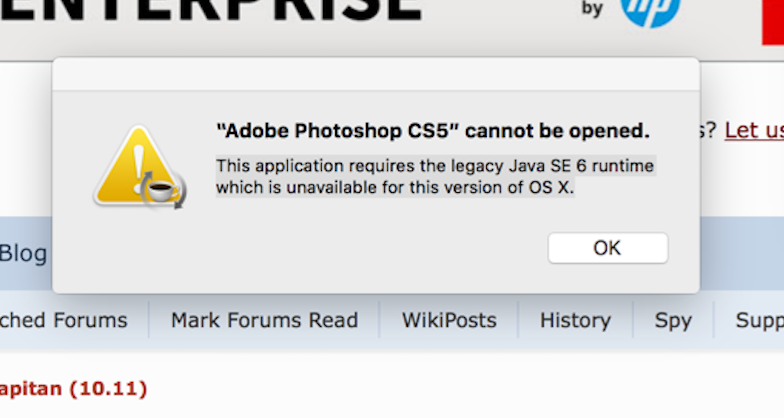Click the OK button in the dialog
This screenshot has width=784, height=418.
607,248
